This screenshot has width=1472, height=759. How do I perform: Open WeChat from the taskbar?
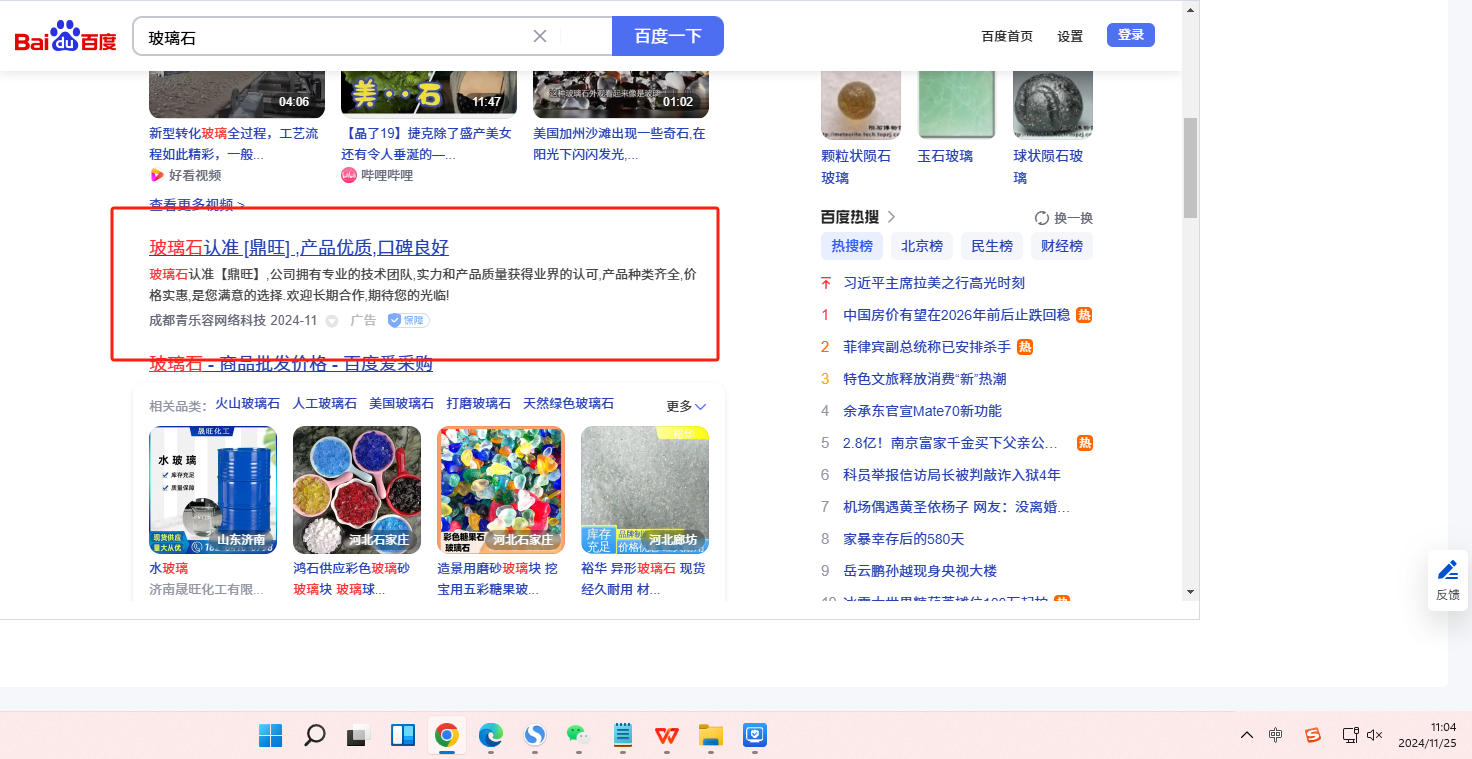pyautogui.click(x=578, y=736)
